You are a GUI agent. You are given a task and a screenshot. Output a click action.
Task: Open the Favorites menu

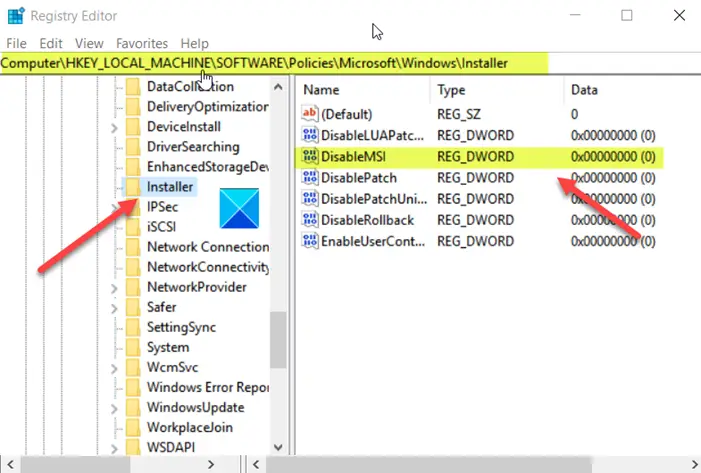[x=142, y=43]
